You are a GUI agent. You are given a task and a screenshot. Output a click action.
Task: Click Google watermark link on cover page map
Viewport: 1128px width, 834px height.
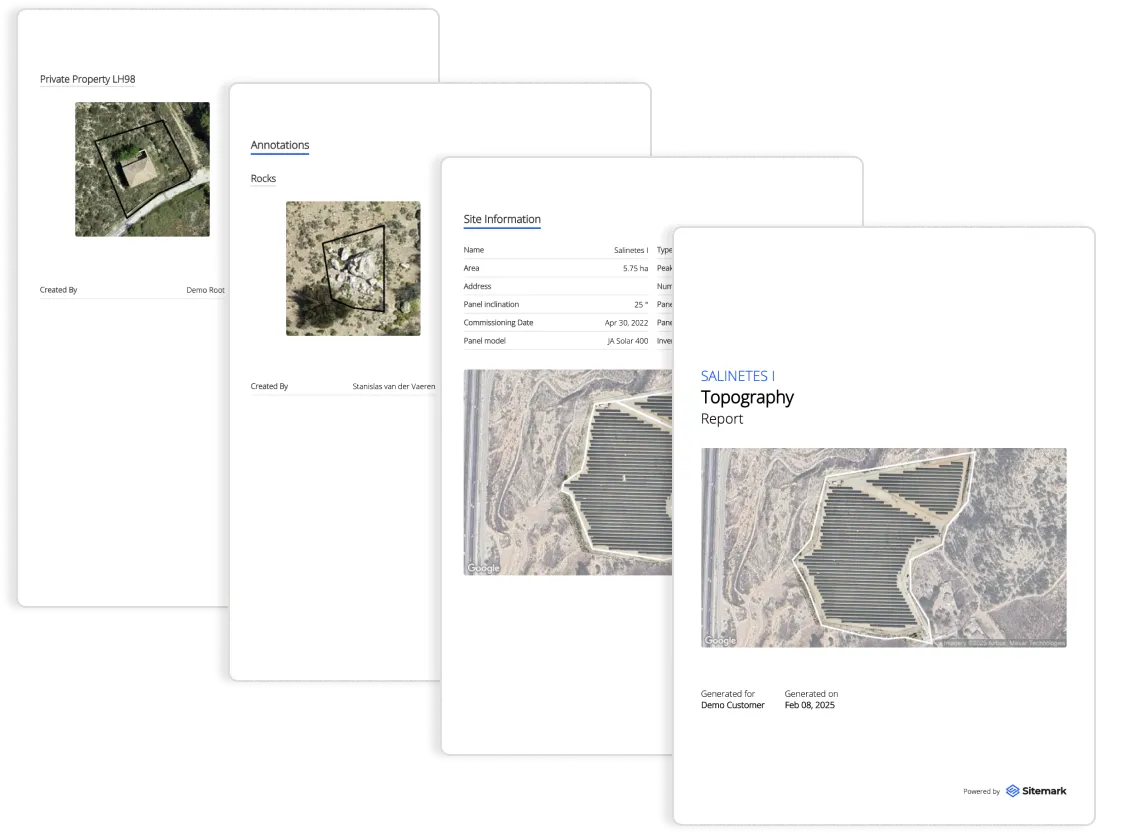pos(720,640)
